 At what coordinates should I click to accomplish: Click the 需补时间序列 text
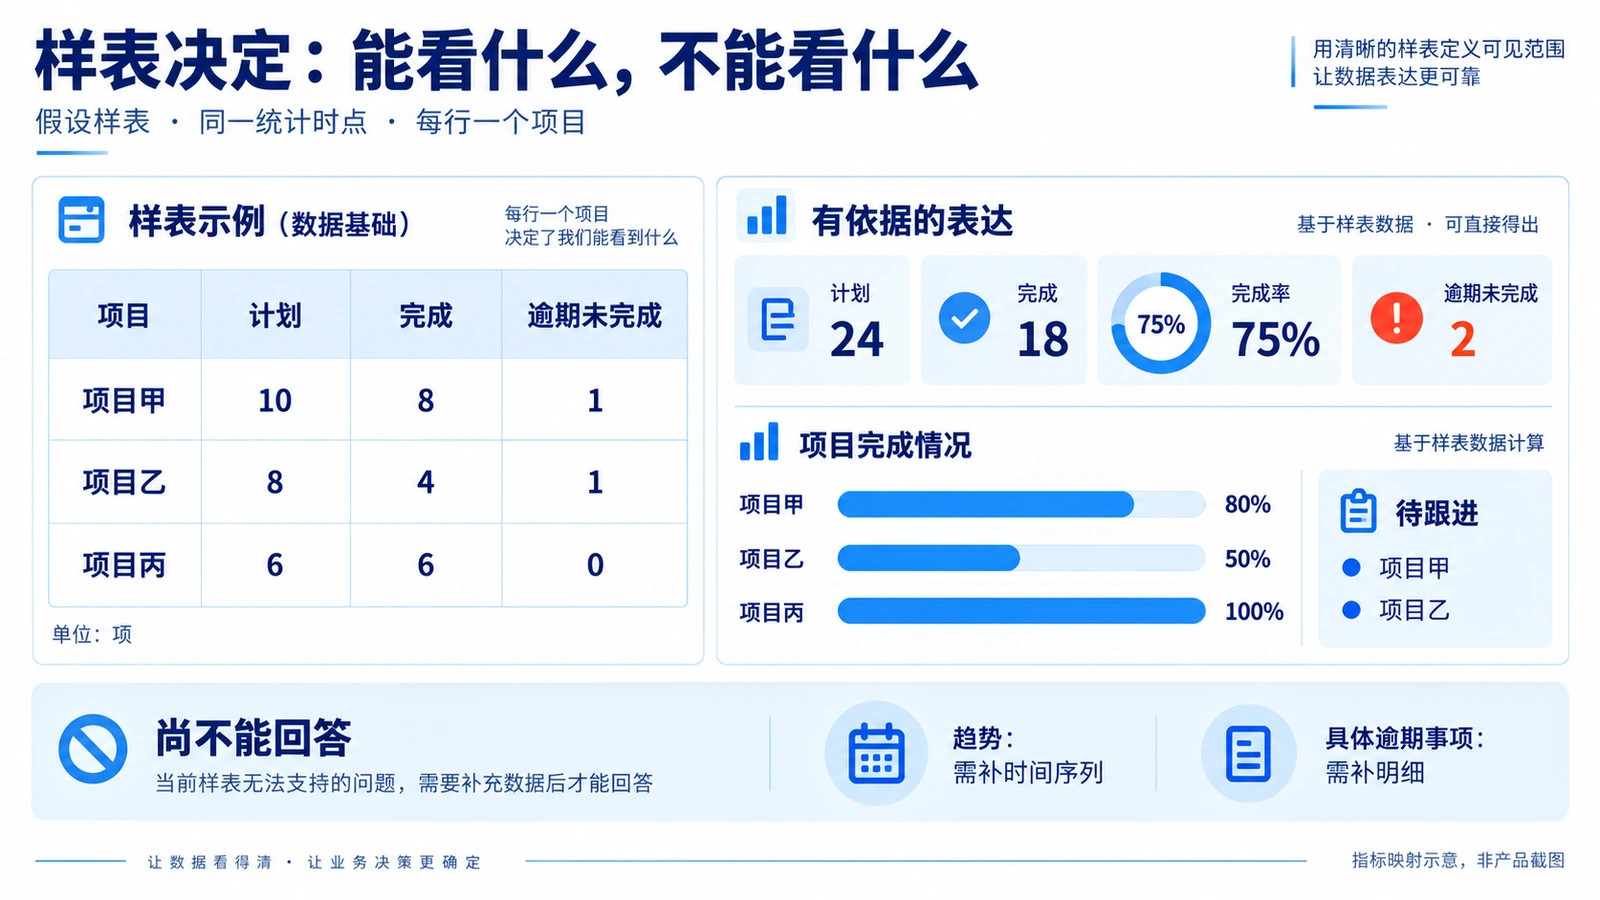tap(1028, 773)
